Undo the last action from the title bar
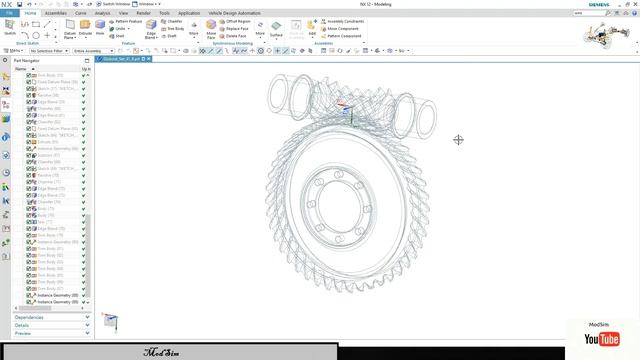The width and height of the screenshot is (640, 360). pos(29,4)
